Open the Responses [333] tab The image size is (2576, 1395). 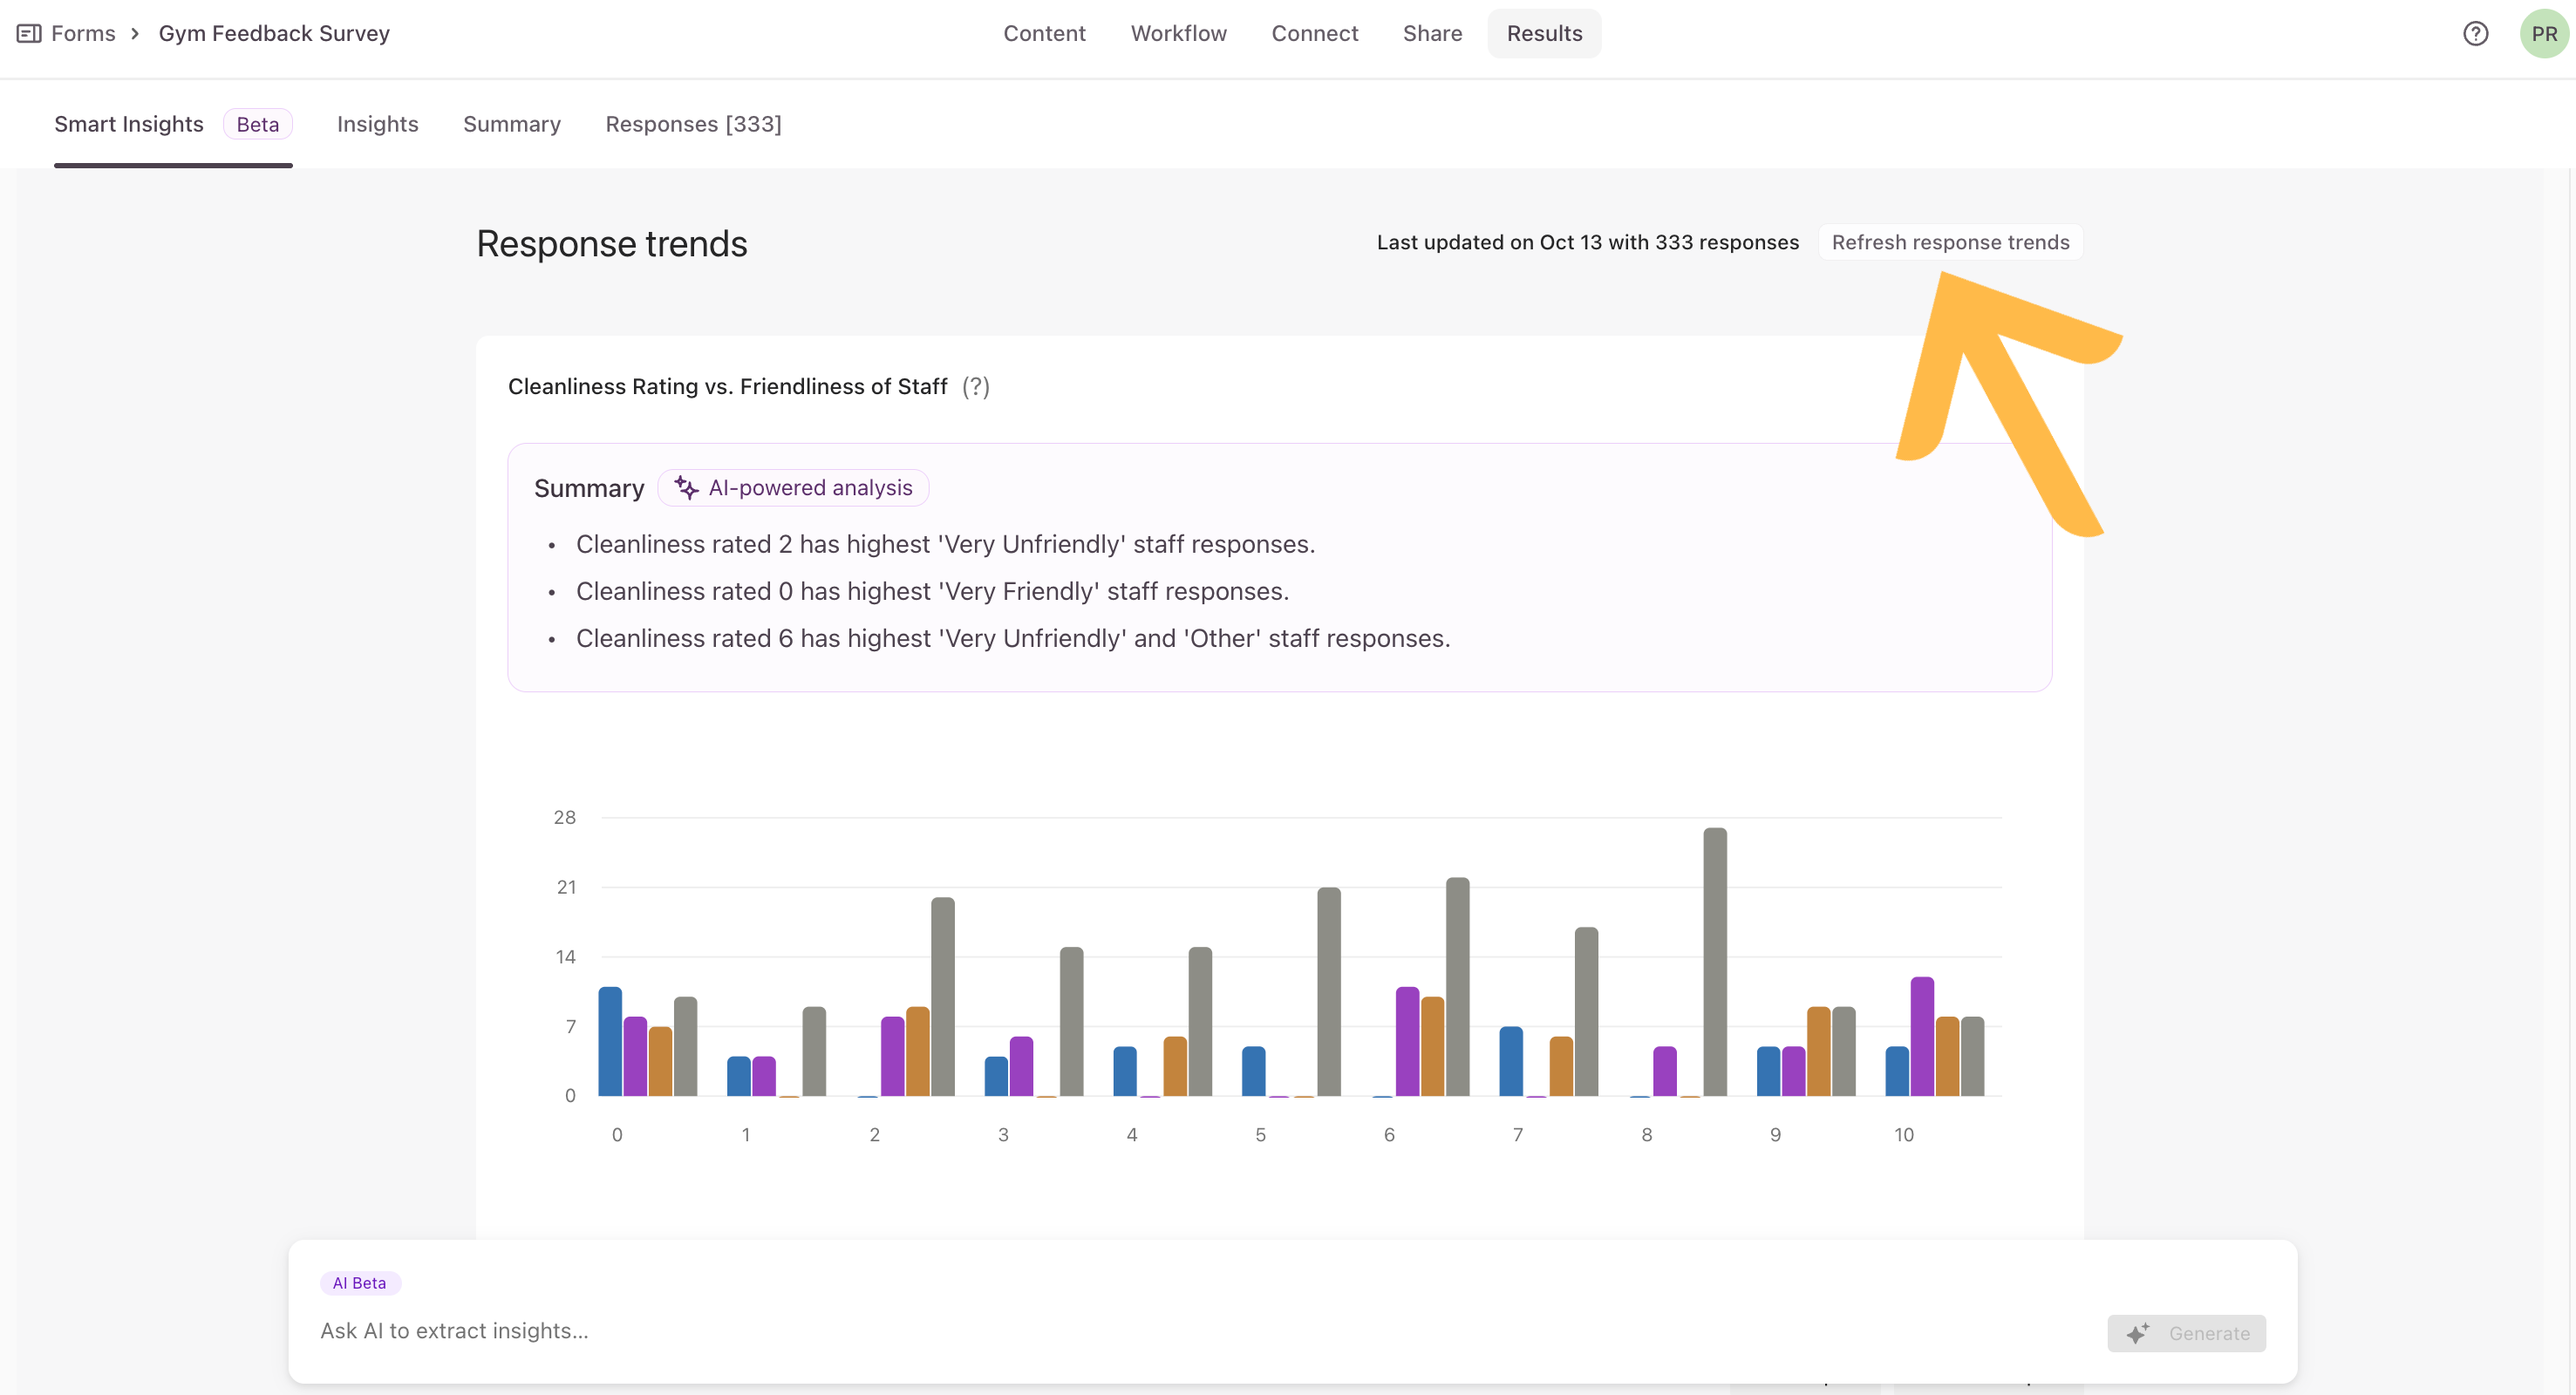[693, 124]
